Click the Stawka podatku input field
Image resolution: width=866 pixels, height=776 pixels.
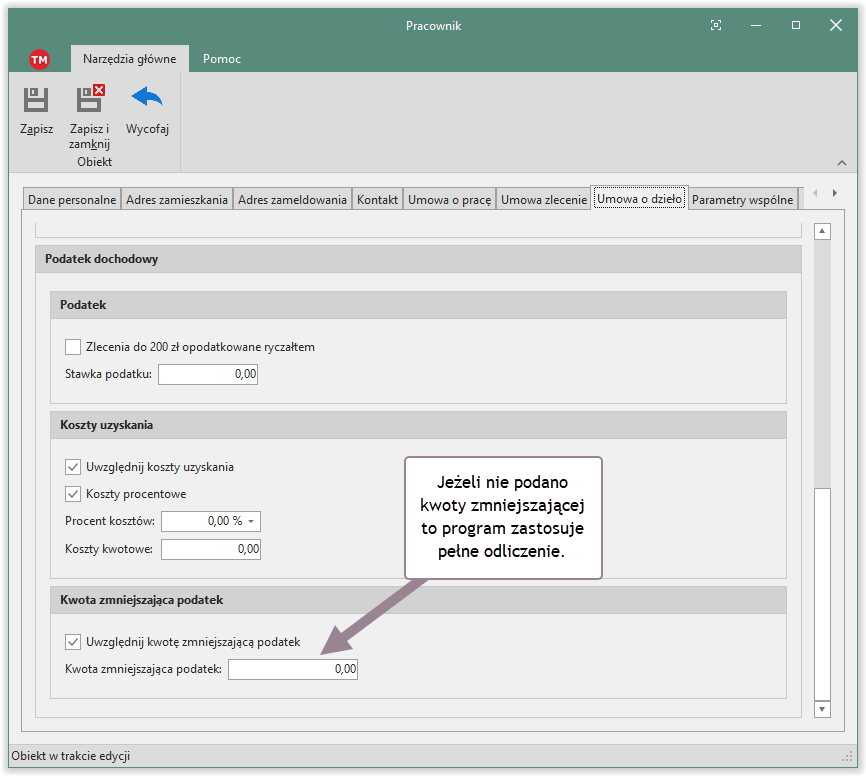click(208, 374)
